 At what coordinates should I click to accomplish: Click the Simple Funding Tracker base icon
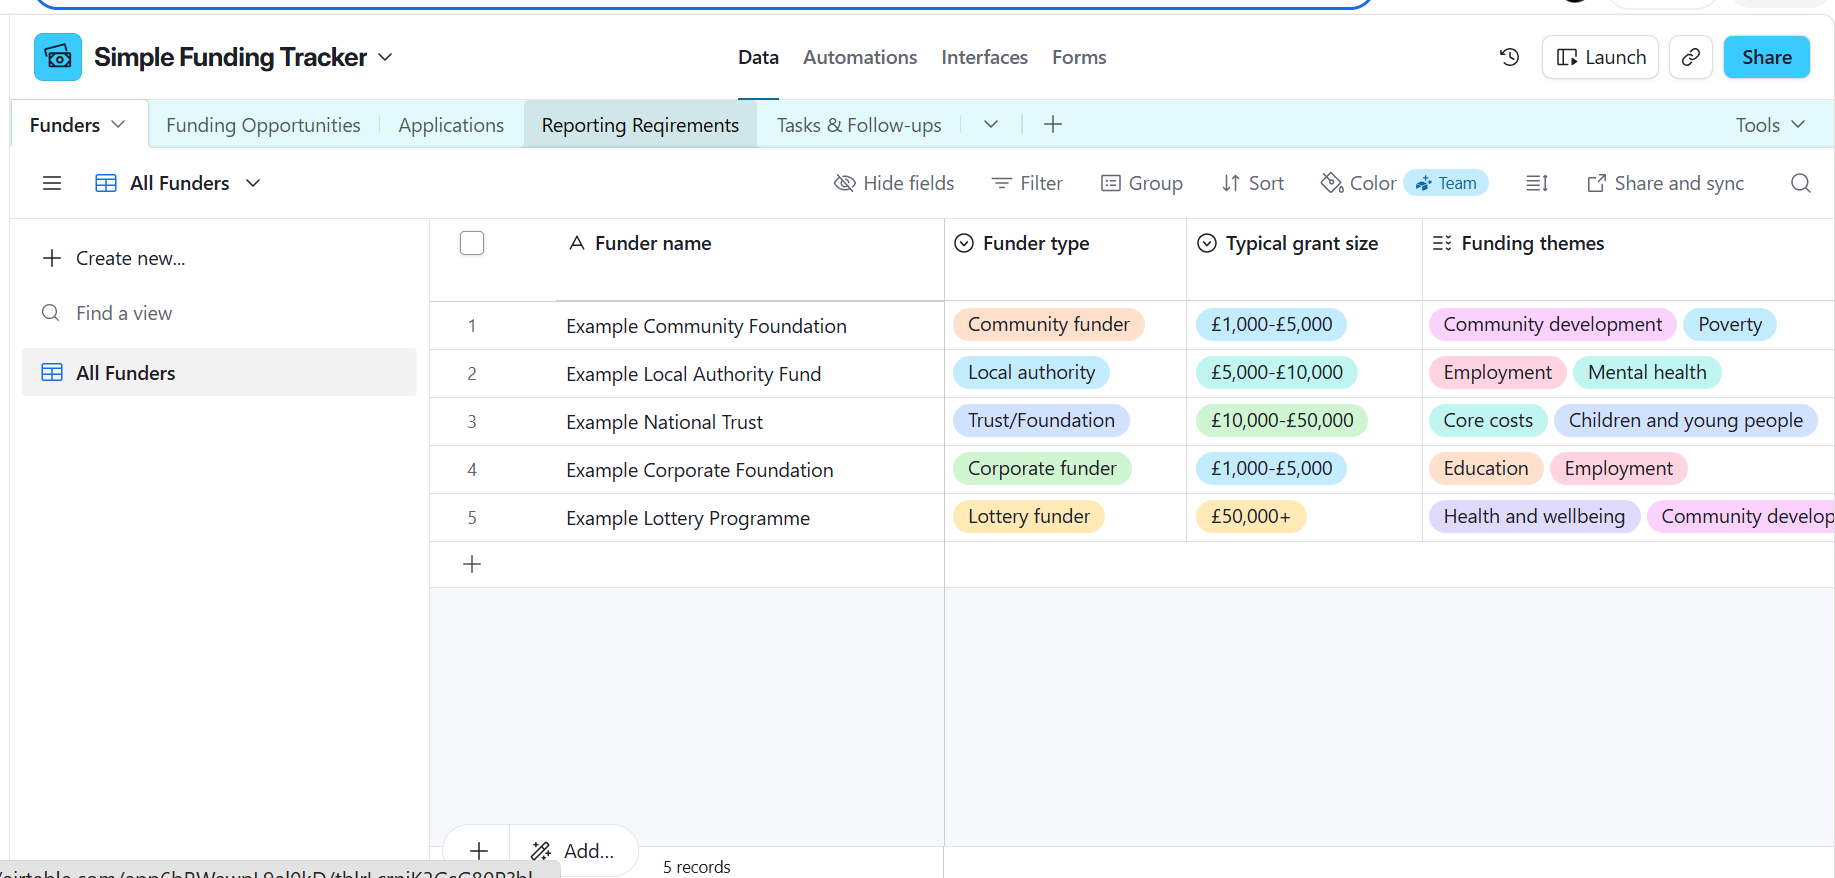click(58, 57)
